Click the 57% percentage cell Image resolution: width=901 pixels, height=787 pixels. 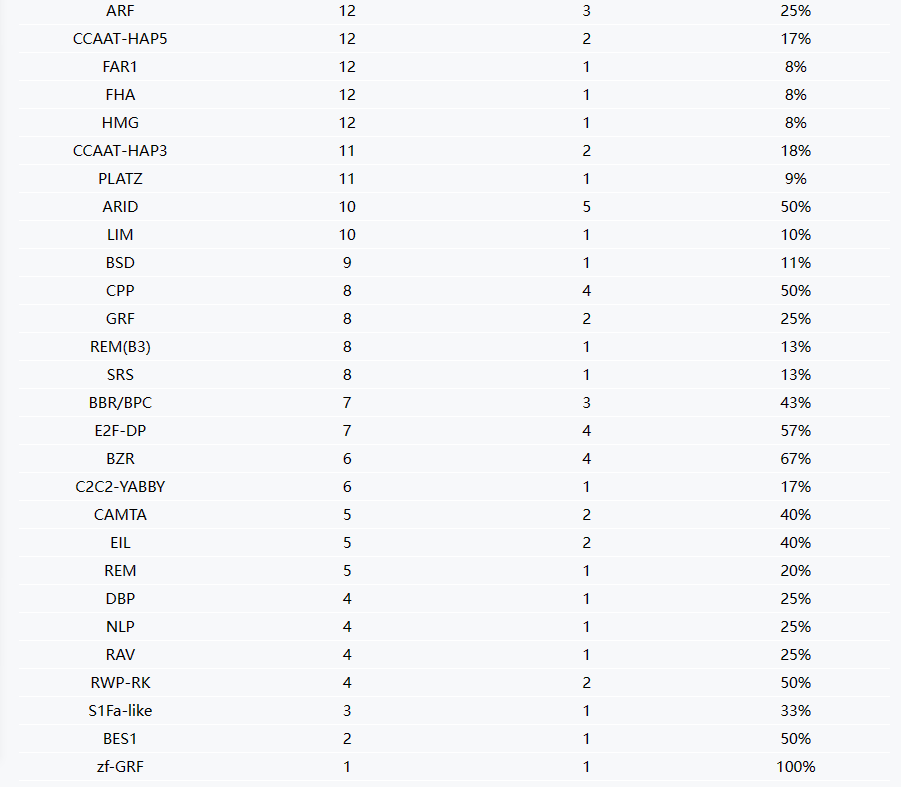click(x=796, y=431)
